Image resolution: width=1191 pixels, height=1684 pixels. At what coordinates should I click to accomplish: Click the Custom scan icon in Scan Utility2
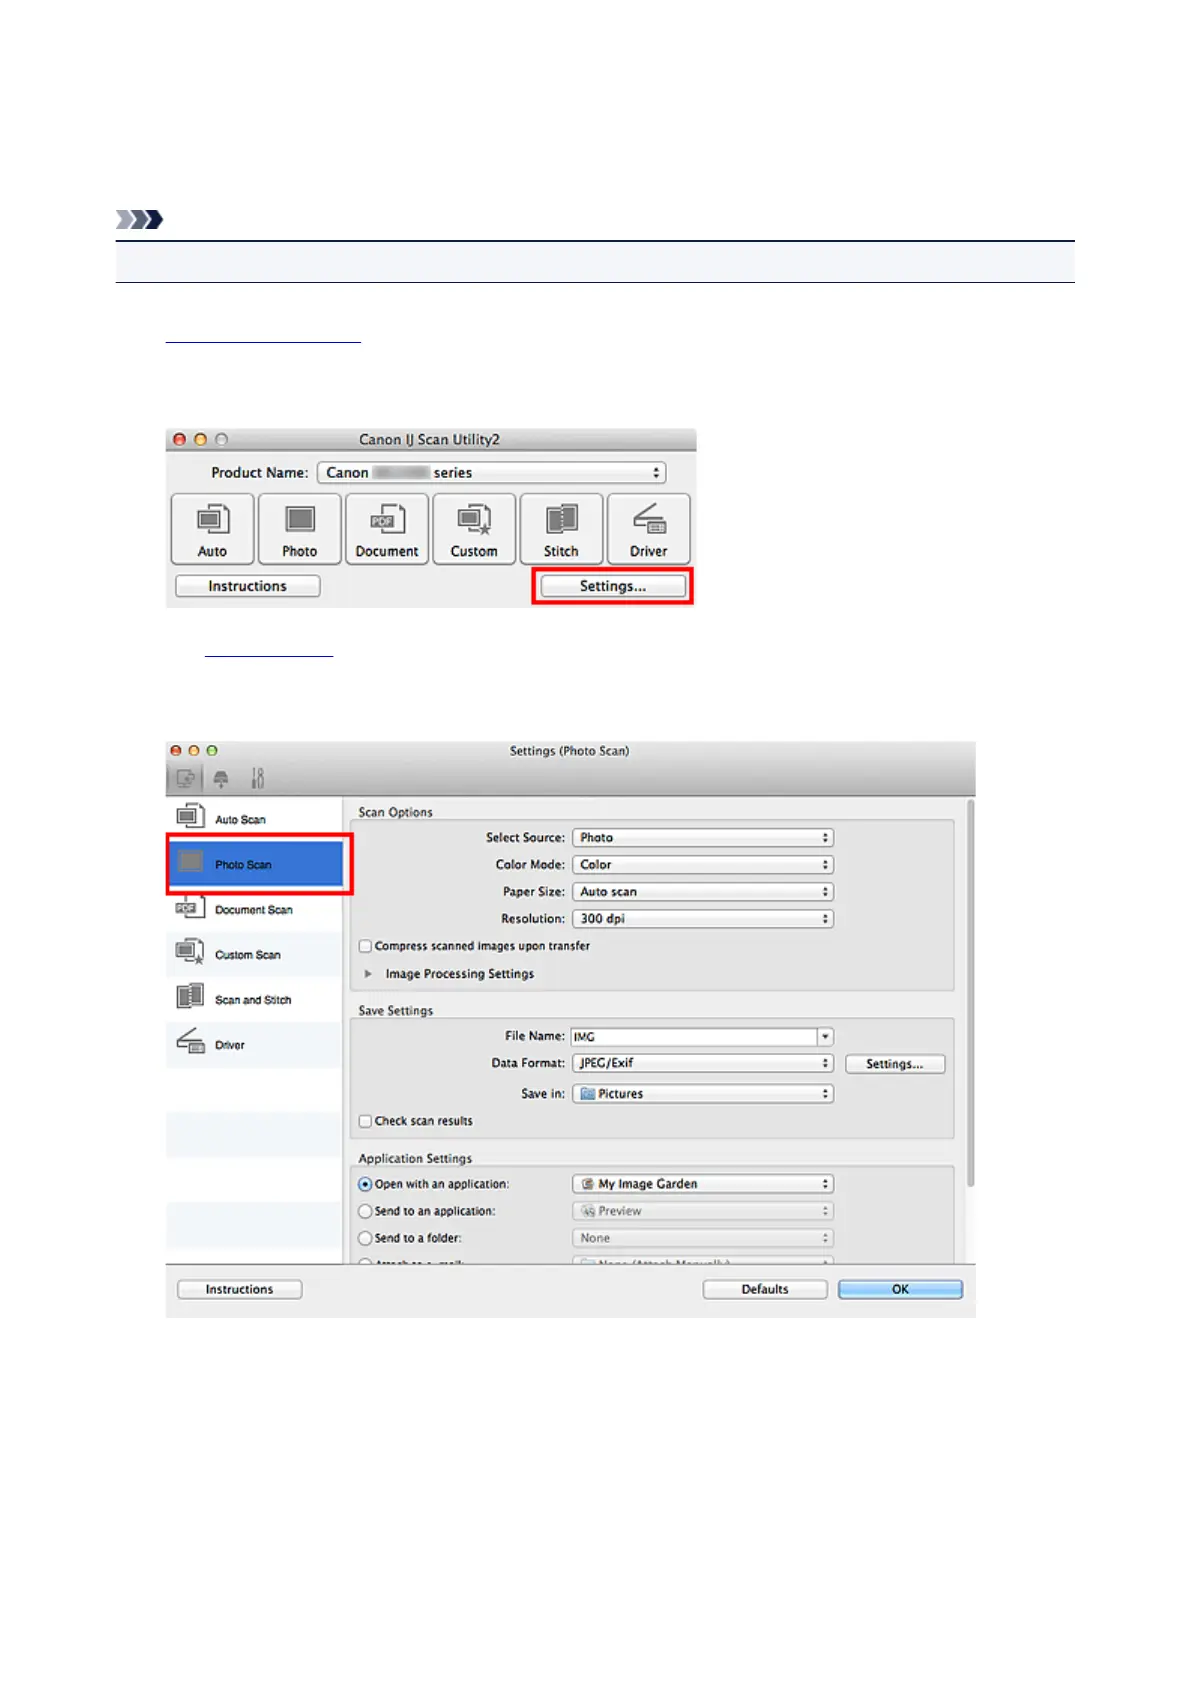[x=474, y=529]
